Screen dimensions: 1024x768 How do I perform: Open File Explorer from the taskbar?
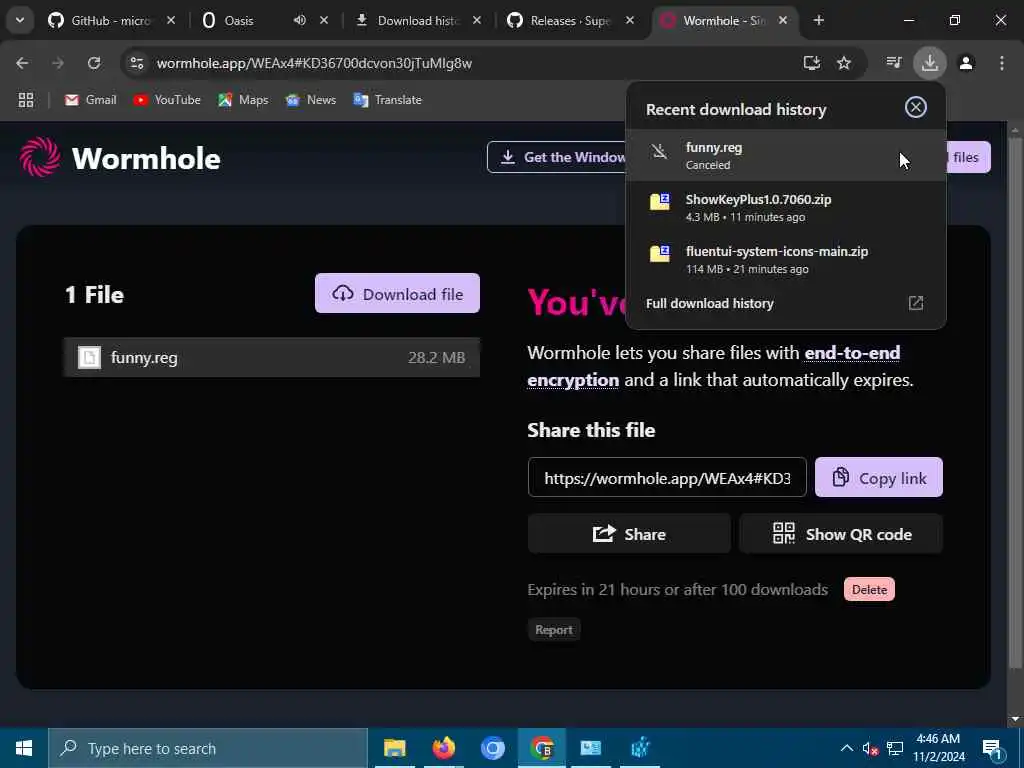(x=394, y=748)
